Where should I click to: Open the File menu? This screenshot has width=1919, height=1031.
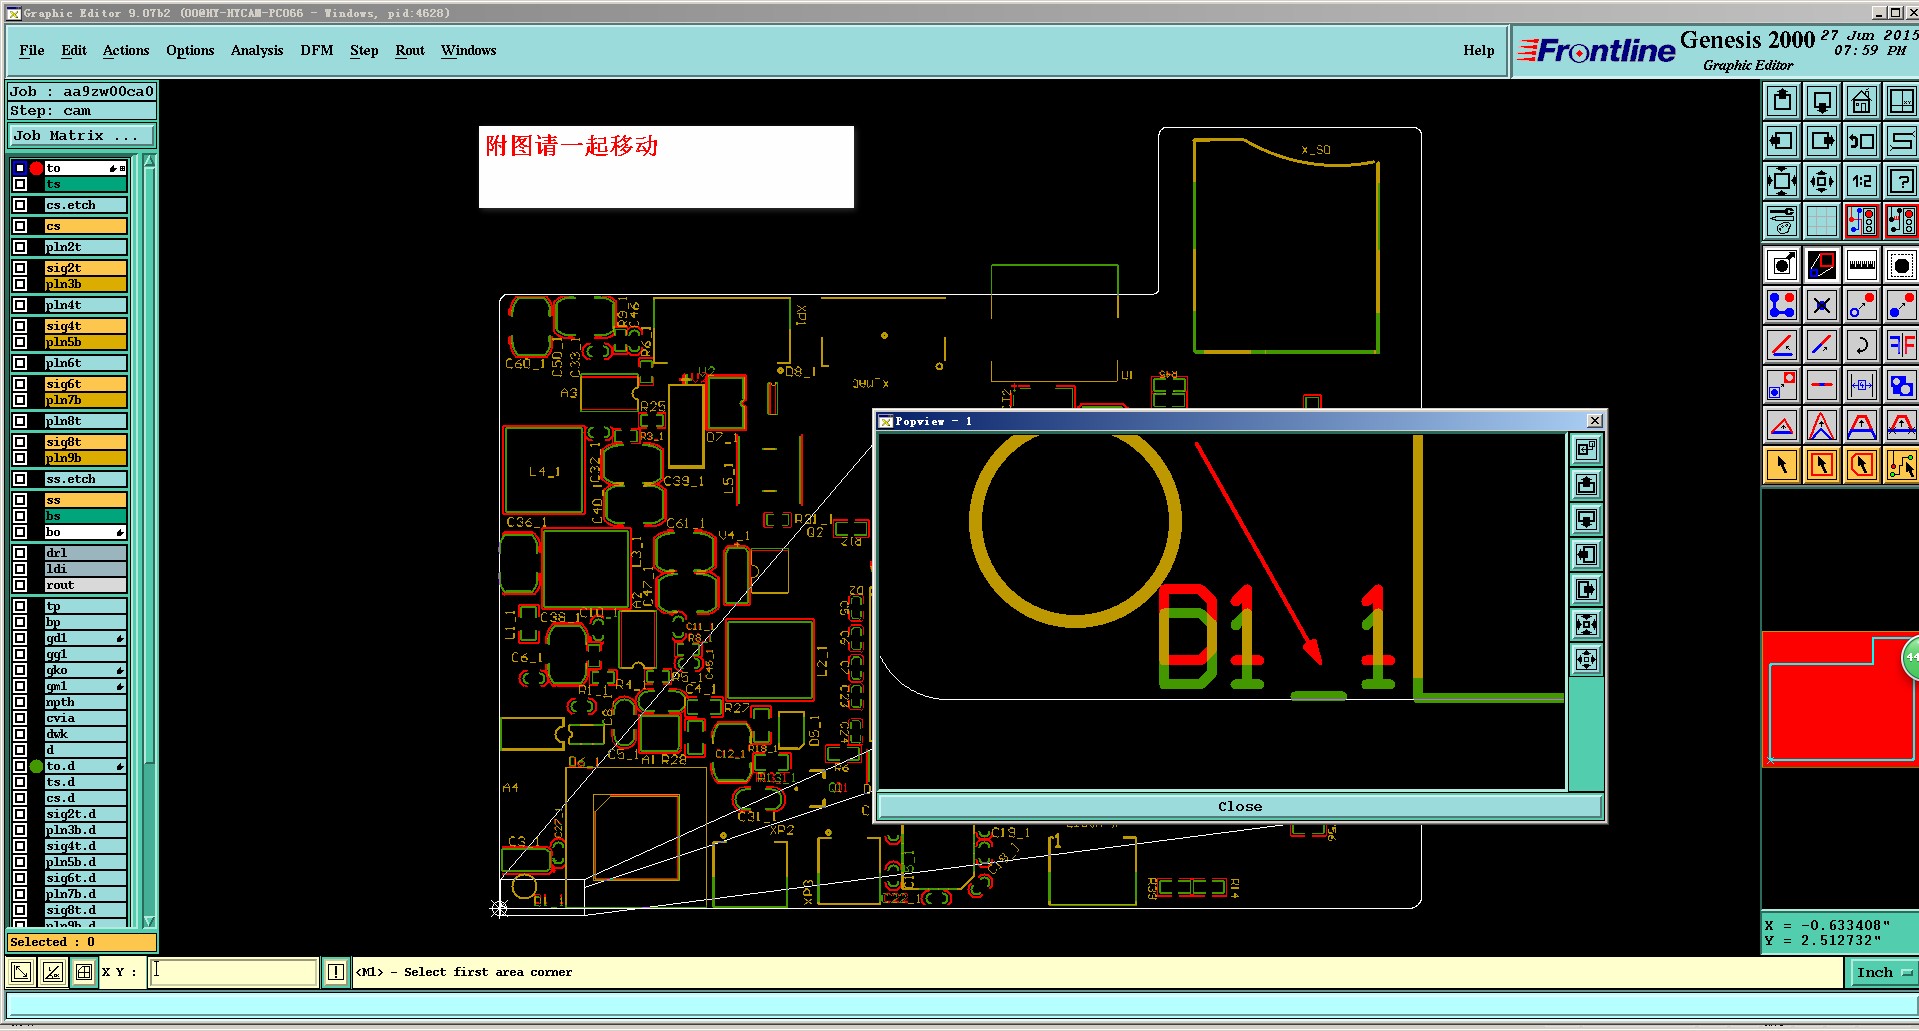[x=32, y=50]
